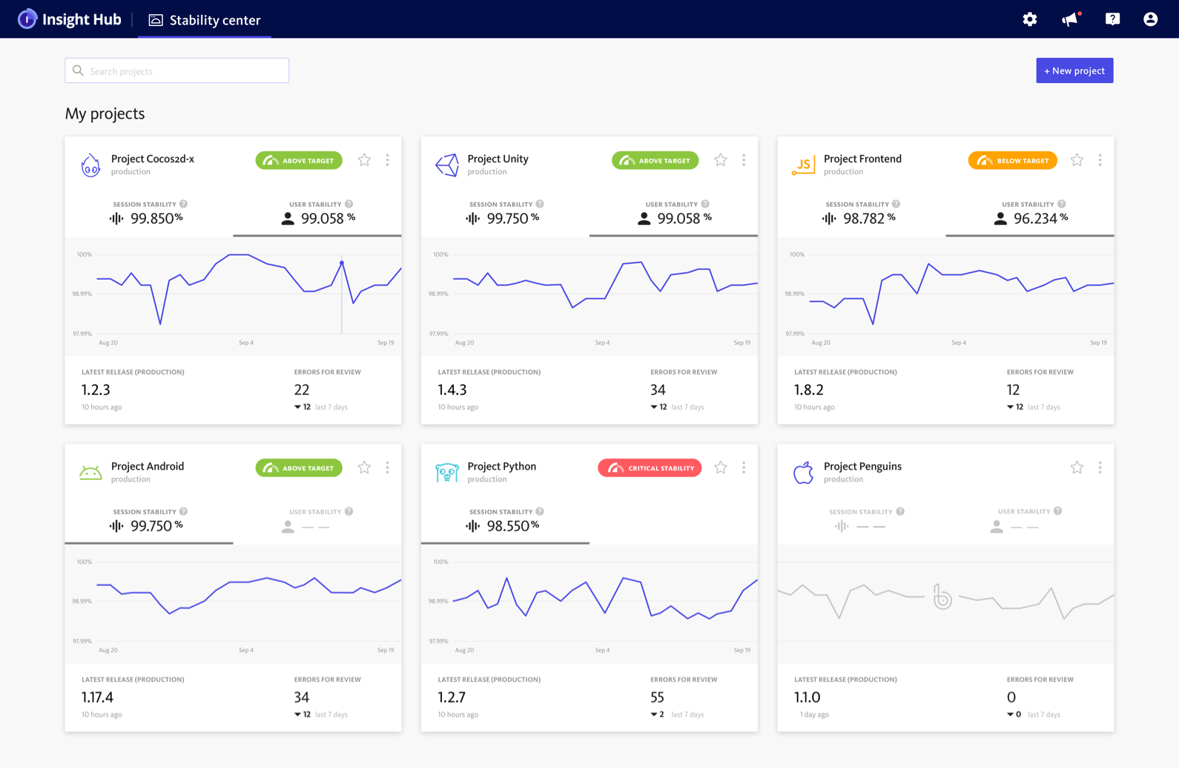Screen dimensions: 1179x768
Task: Click the Critical Stability badge on Project Python
Action: tap(649, 466)
